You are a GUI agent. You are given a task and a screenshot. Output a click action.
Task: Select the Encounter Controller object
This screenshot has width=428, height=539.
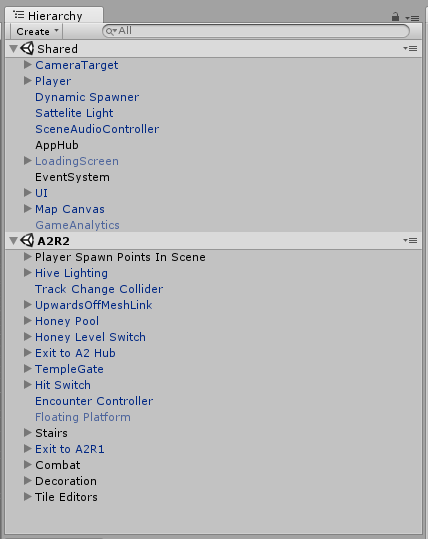(94, 401)
